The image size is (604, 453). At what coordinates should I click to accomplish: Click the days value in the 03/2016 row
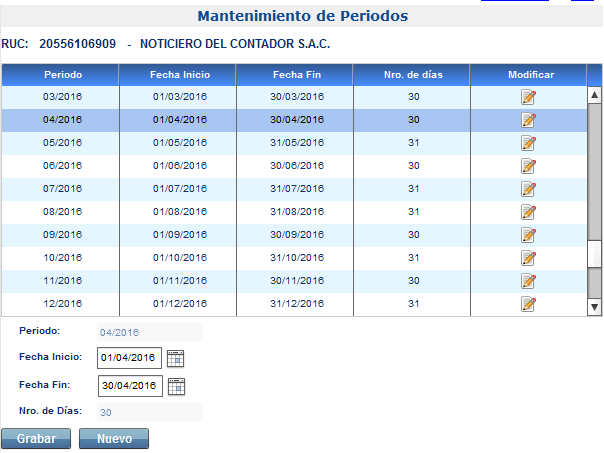click(414, 97)
